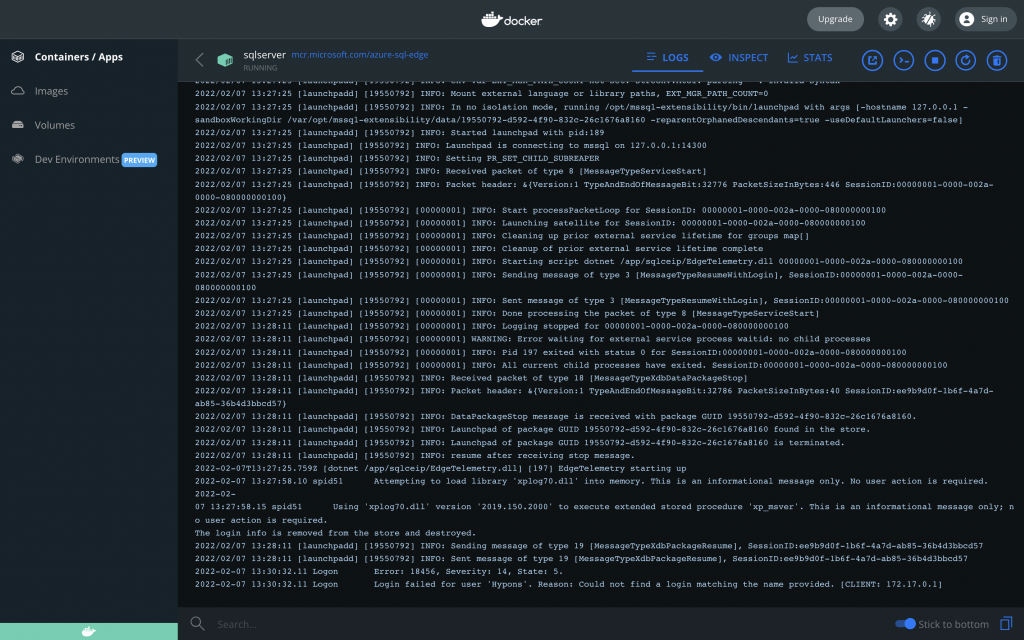The height and width of the screenshot is (640, 1024).
Task: Click the 'Pid 197 exited with status 0' line
Action: [x=551, y=352]
